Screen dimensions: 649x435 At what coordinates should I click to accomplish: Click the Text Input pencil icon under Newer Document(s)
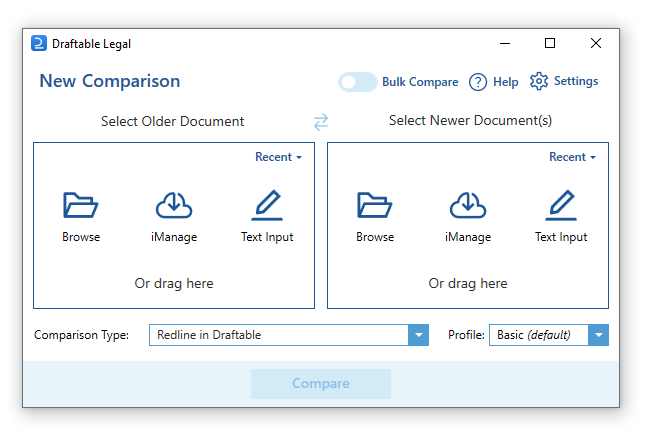tap(561, 205)
